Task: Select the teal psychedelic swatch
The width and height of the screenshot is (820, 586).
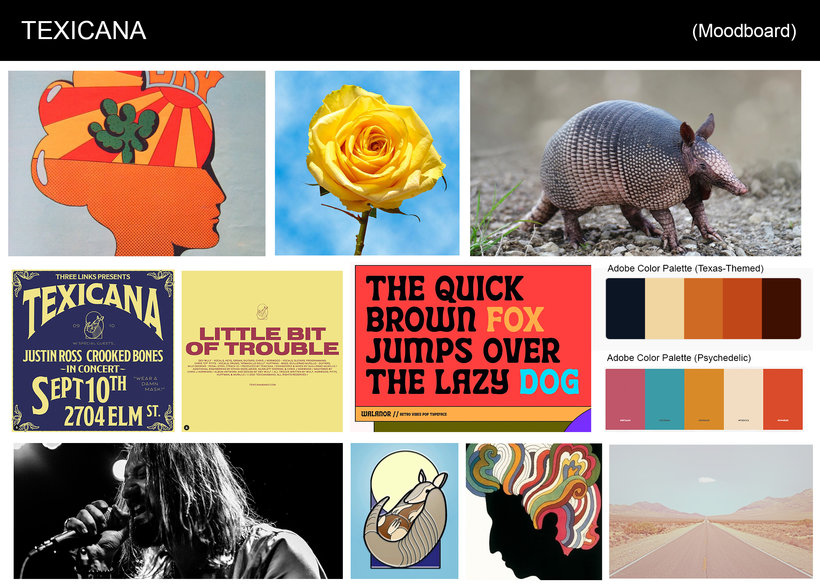Action: click(665, 399)
